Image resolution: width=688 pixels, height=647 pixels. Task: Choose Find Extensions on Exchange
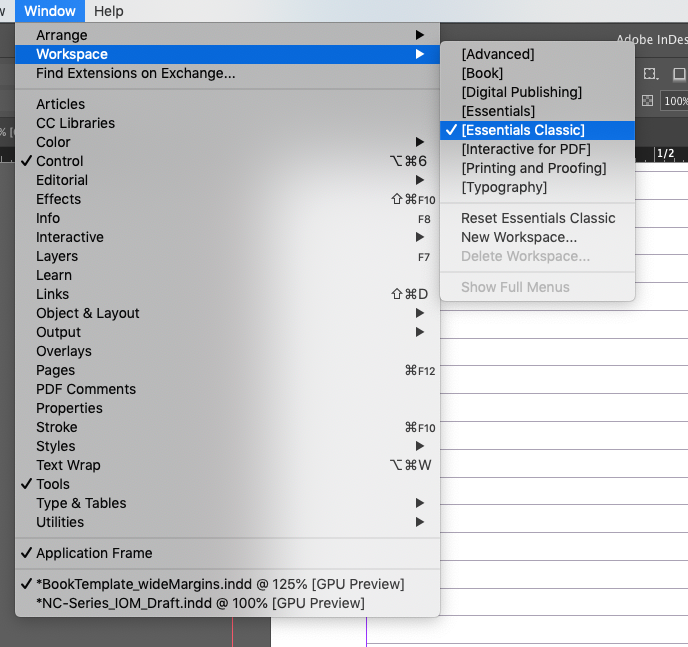227,73
